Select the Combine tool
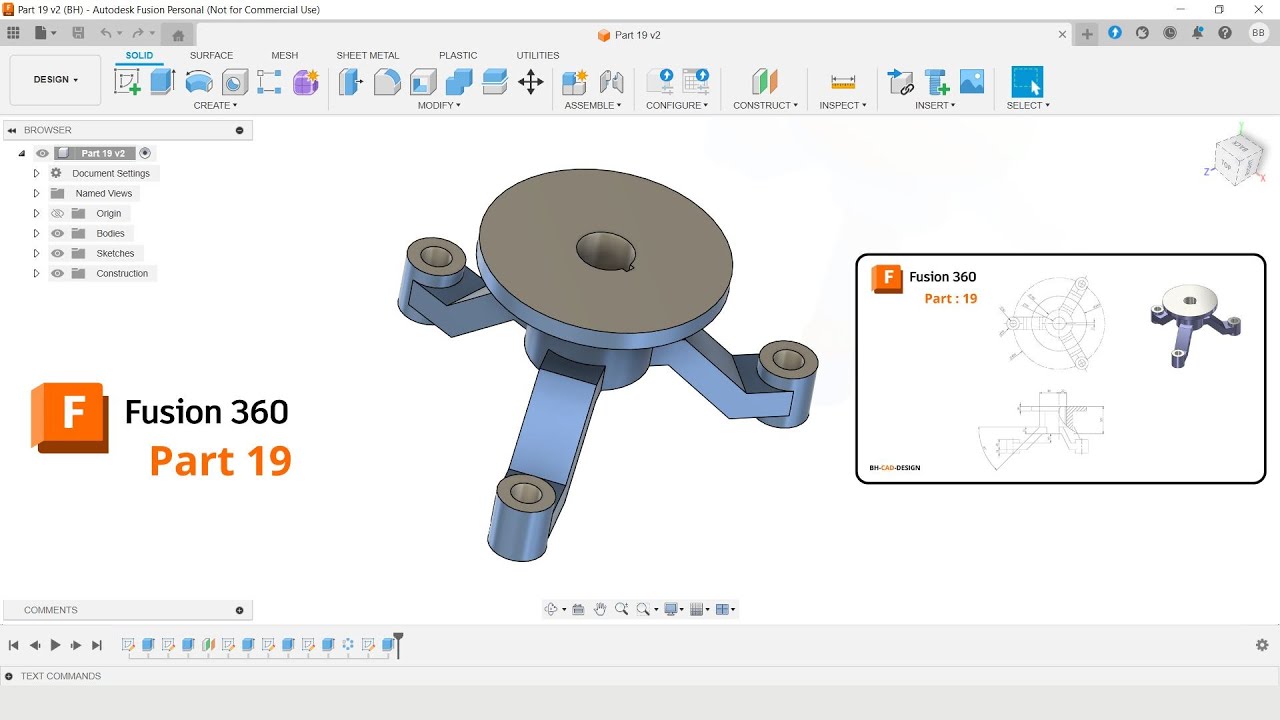This screenshot has width=1280, height=720. click(x=459, y=82)
